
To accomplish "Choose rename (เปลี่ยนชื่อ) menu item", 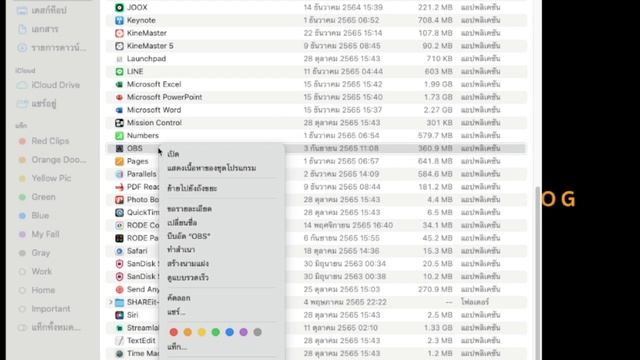I will pyautogui.click(x=182, y=223).
